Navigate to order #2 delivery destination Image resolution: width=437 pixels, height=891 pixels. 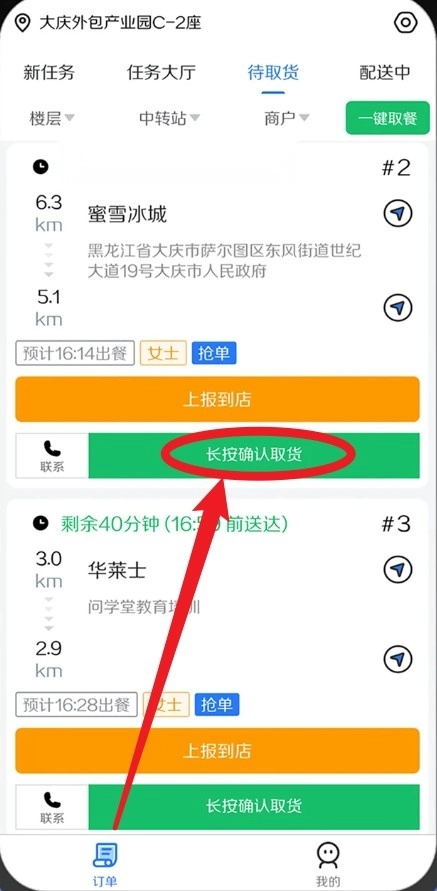397,307
